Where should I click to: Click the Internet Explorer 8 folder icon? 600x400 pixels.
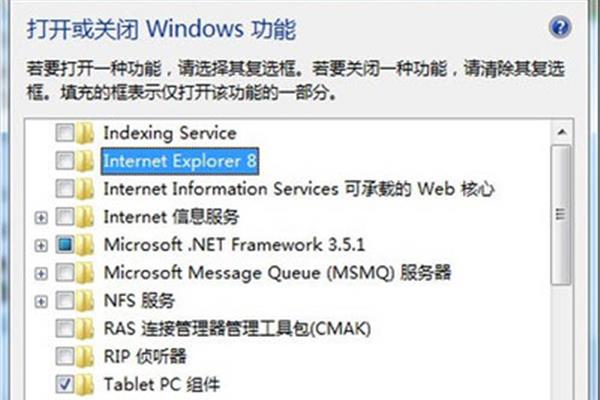coord(85,161)
